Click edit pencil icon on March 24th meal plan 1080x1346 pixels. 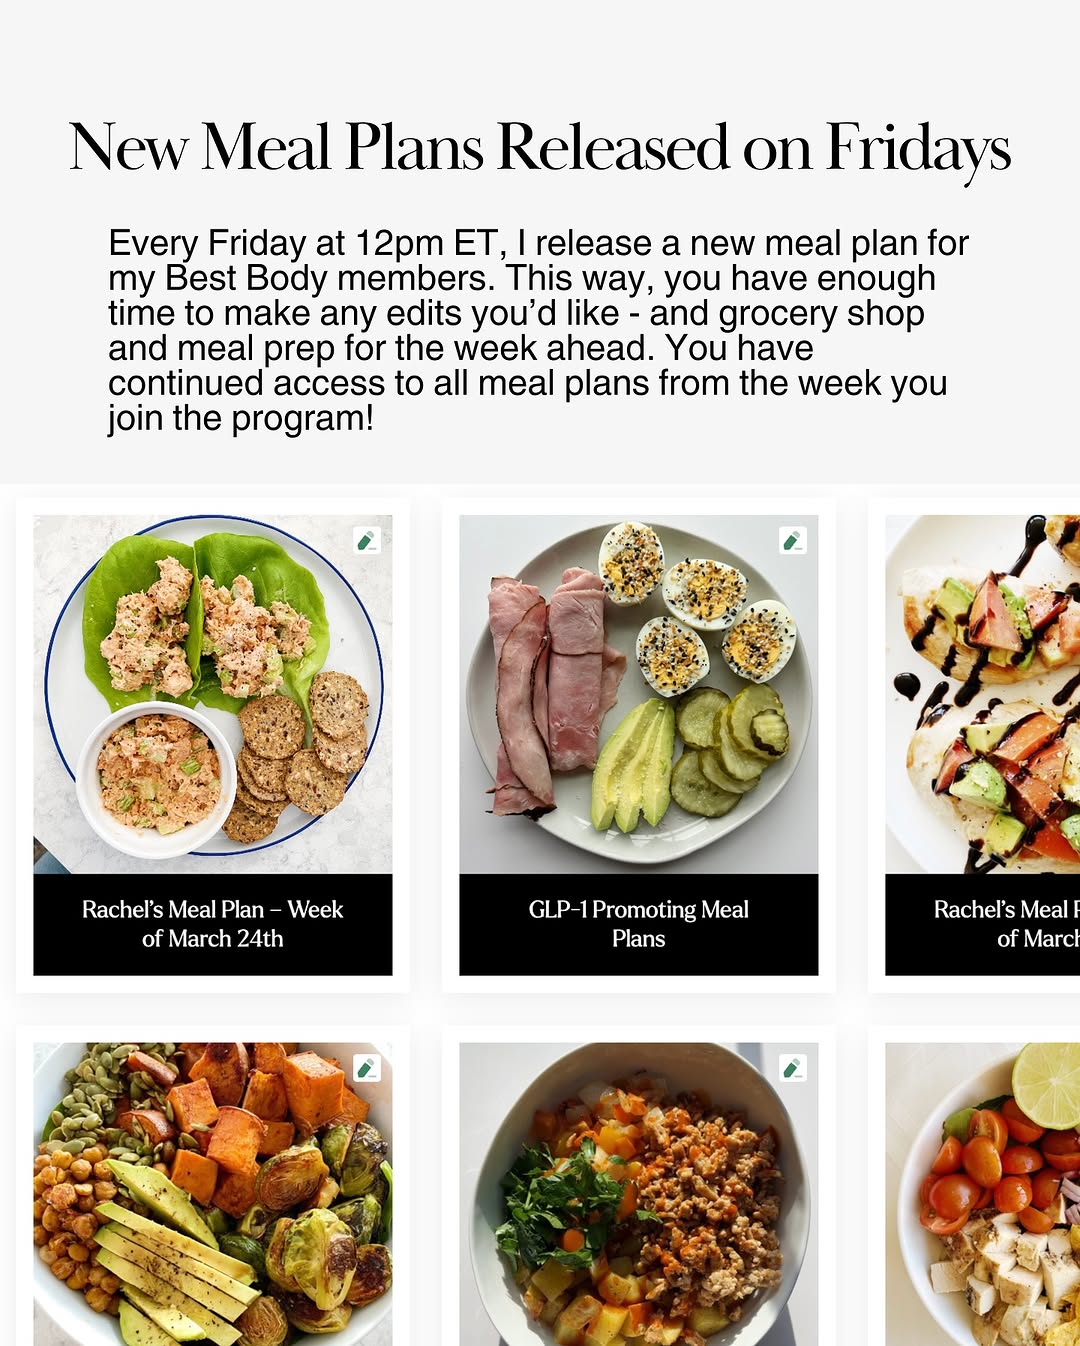(x=367, y=541)
